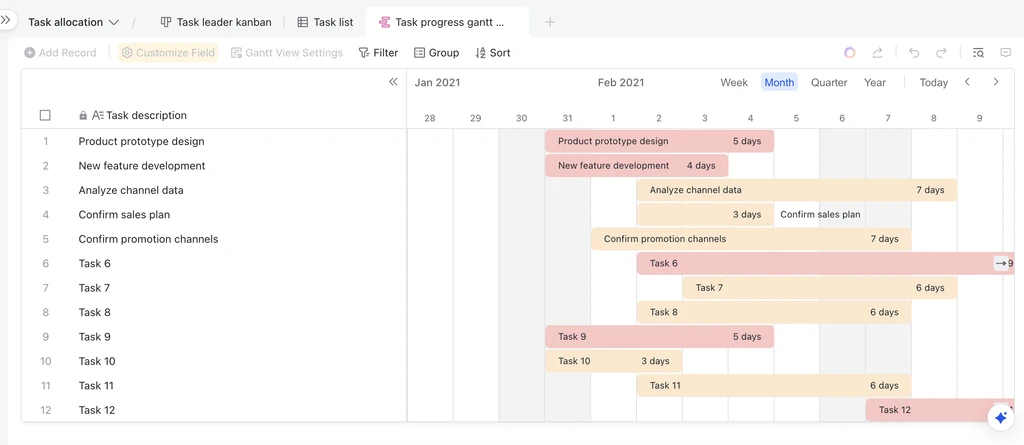Switch timeline scale to Quarter
Image resolution: width=1024 pixels, height=445 pixels.
tap(829, 82)
